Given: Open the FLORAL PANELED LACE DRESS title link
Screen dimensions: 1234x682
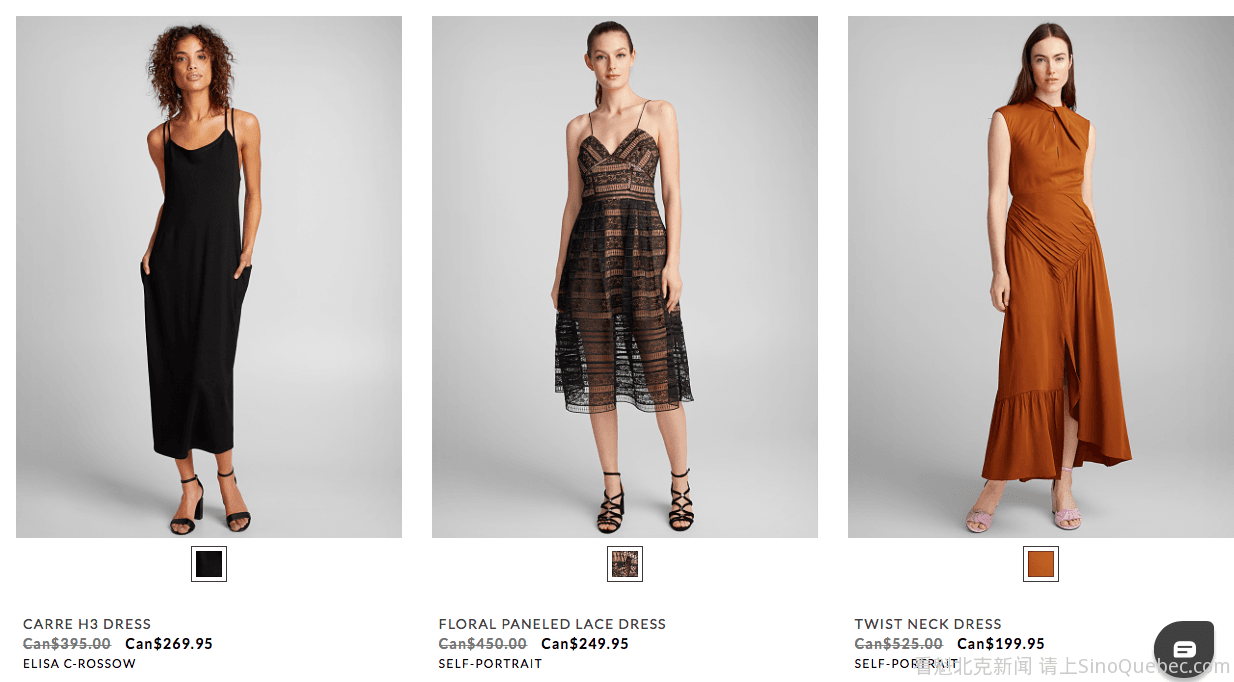Looking at the screenshot, I should [552, 624].
